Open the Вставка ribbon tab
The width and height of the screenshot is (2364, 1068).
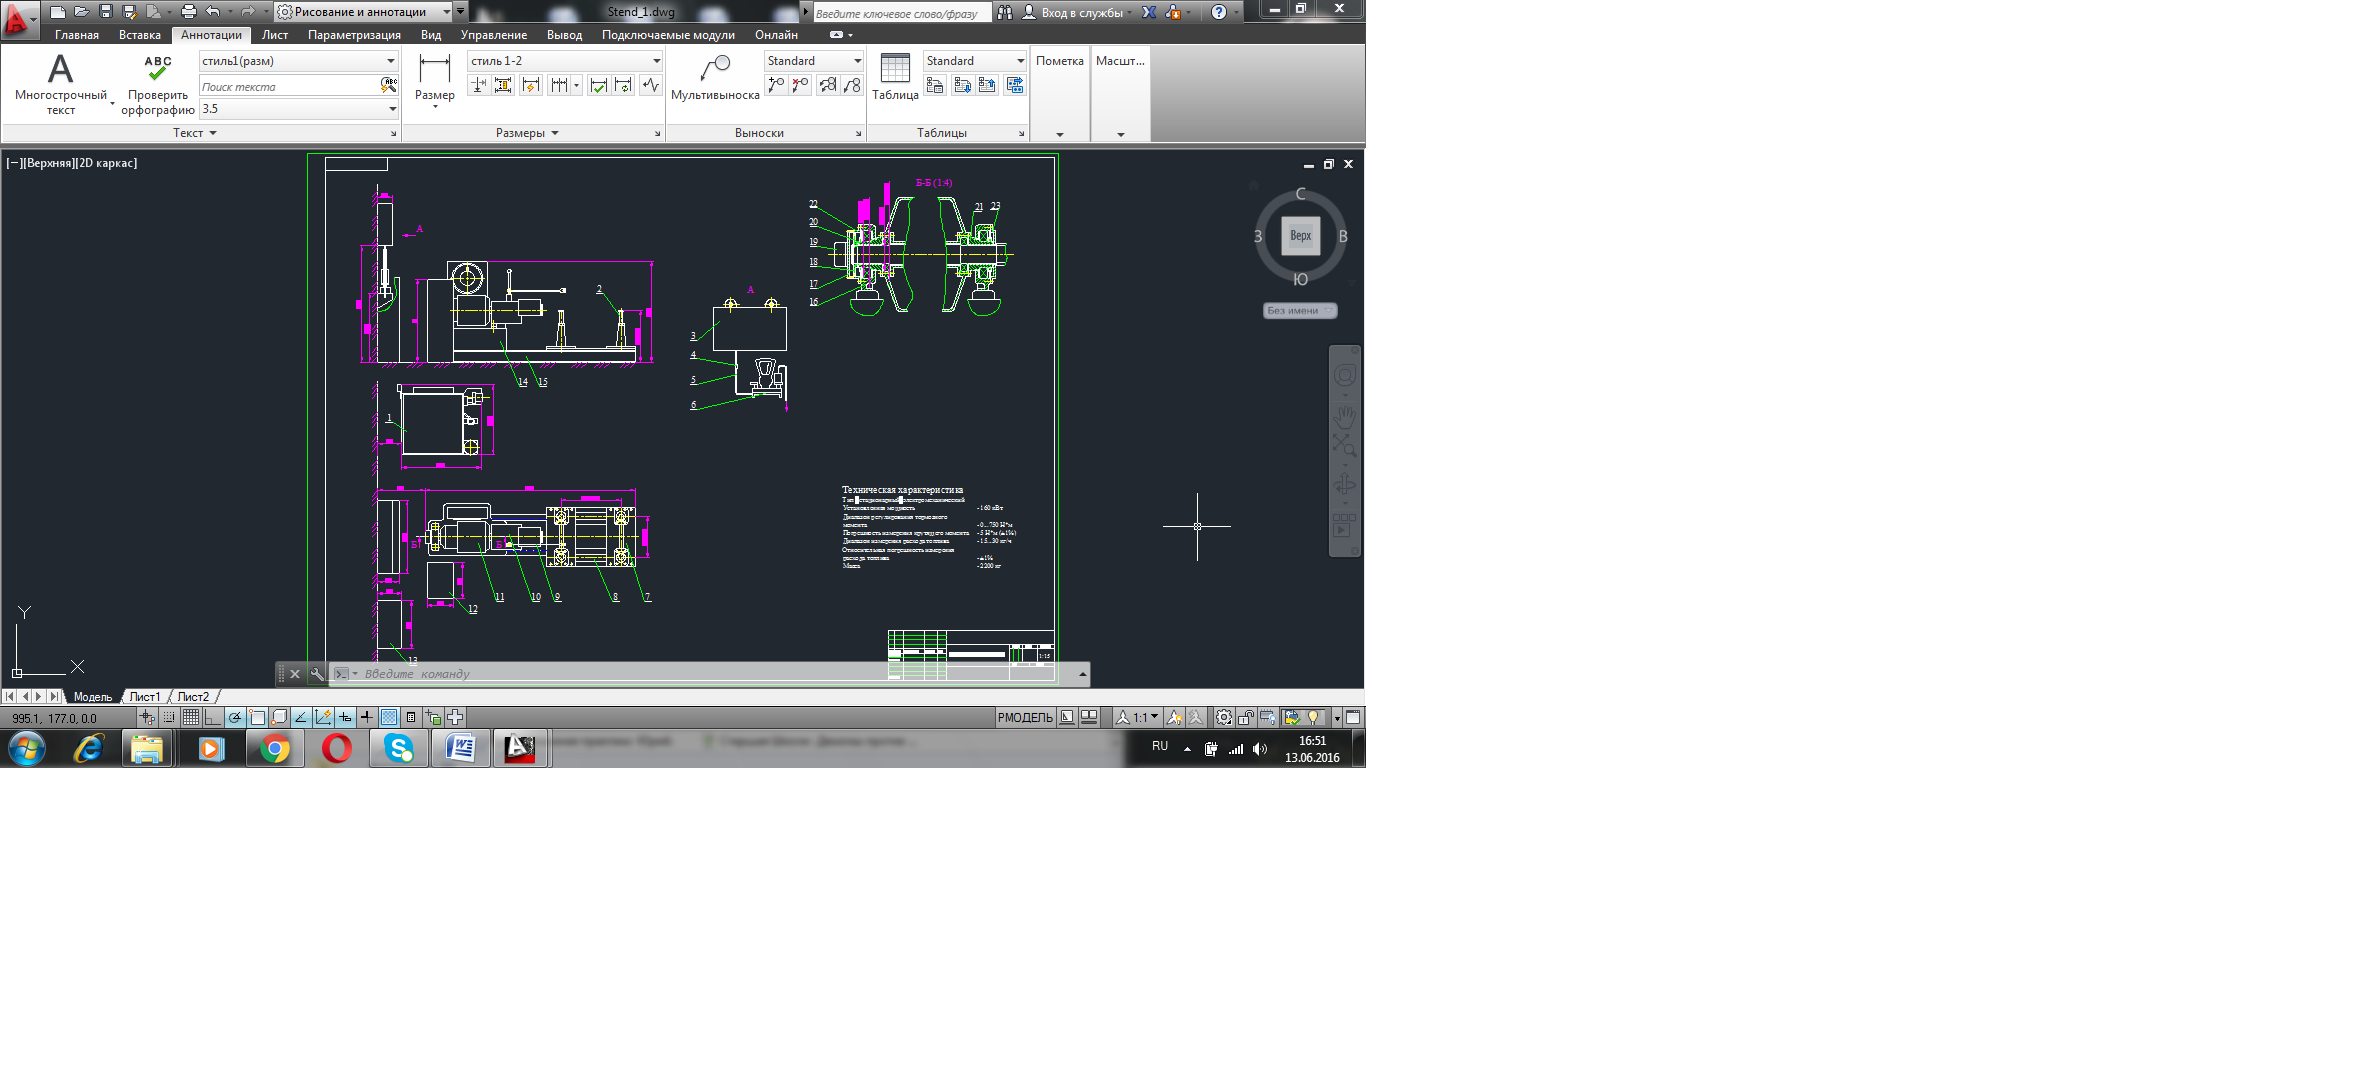coord(140,35)
